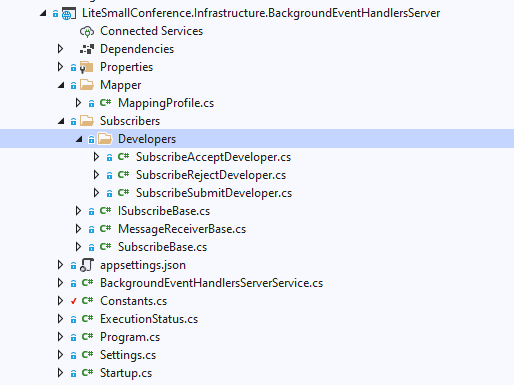Expand MessageReceiverBase.cs node

tap(78, 229)
